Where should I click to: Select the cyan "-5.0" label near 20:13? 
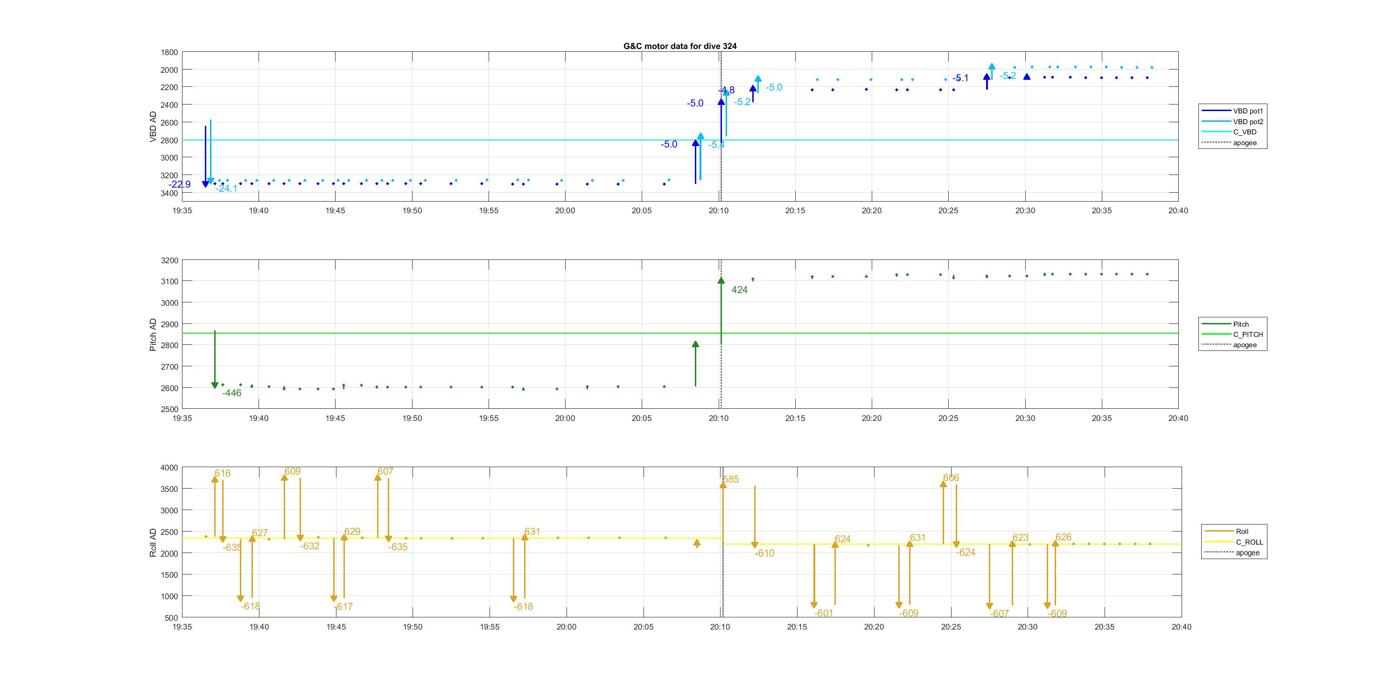click(774, 88)
